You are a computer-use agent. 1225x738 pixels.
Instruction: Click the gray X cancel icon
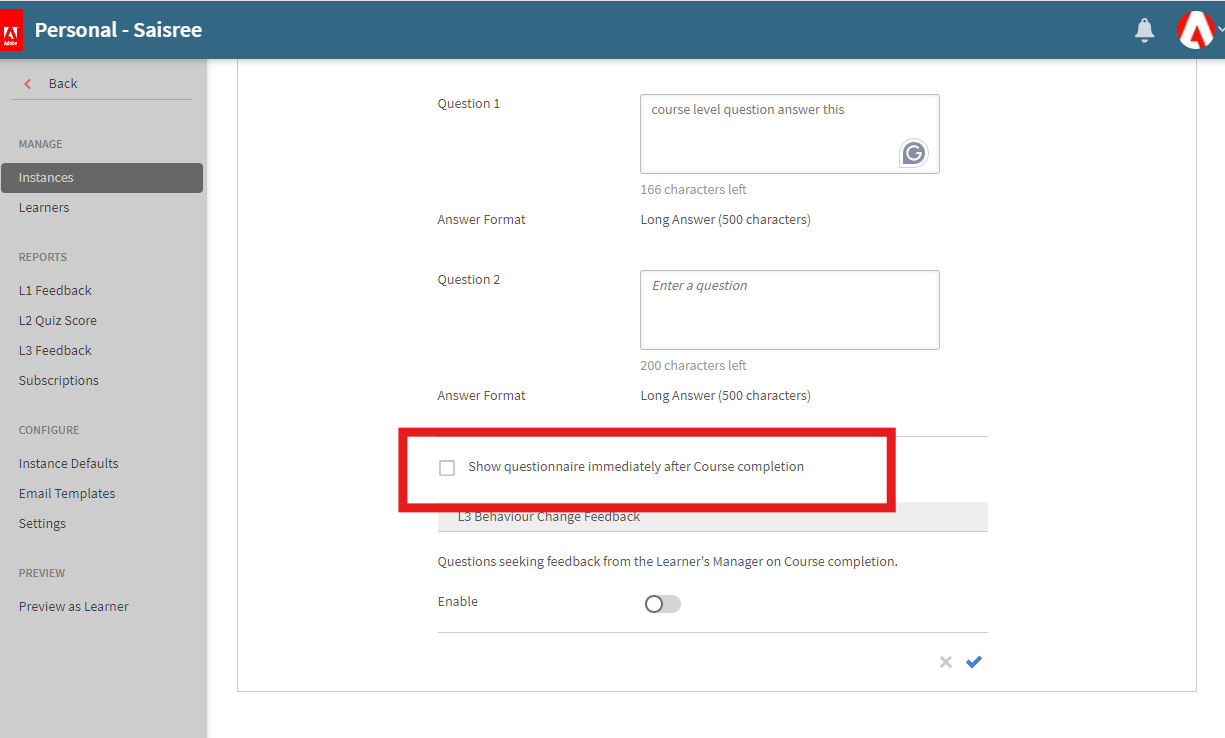point(945,662)
